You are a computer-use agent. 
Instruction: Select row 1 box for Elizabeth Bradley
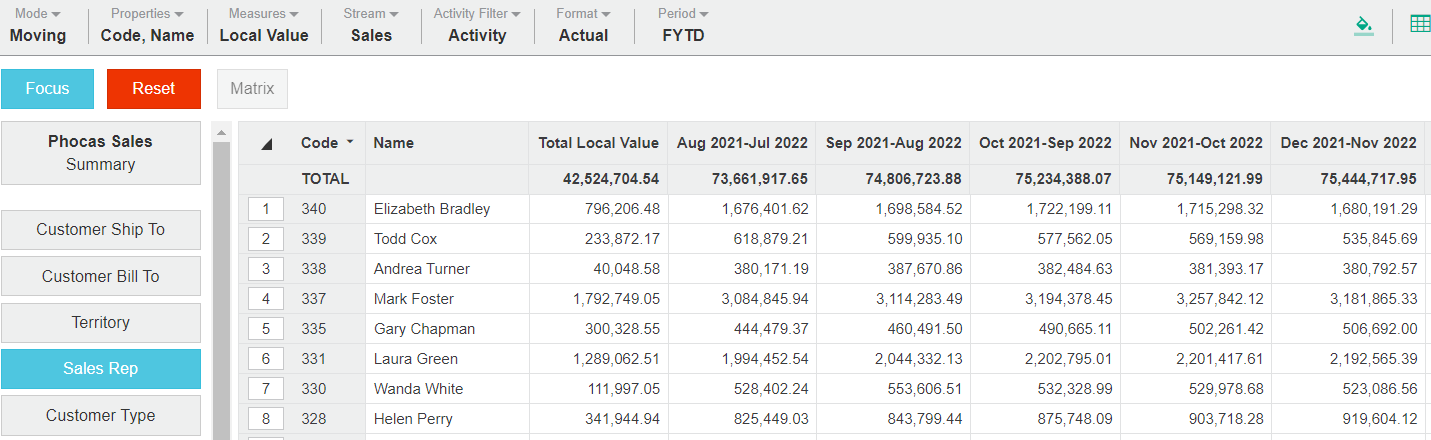[x=266, y=209]
